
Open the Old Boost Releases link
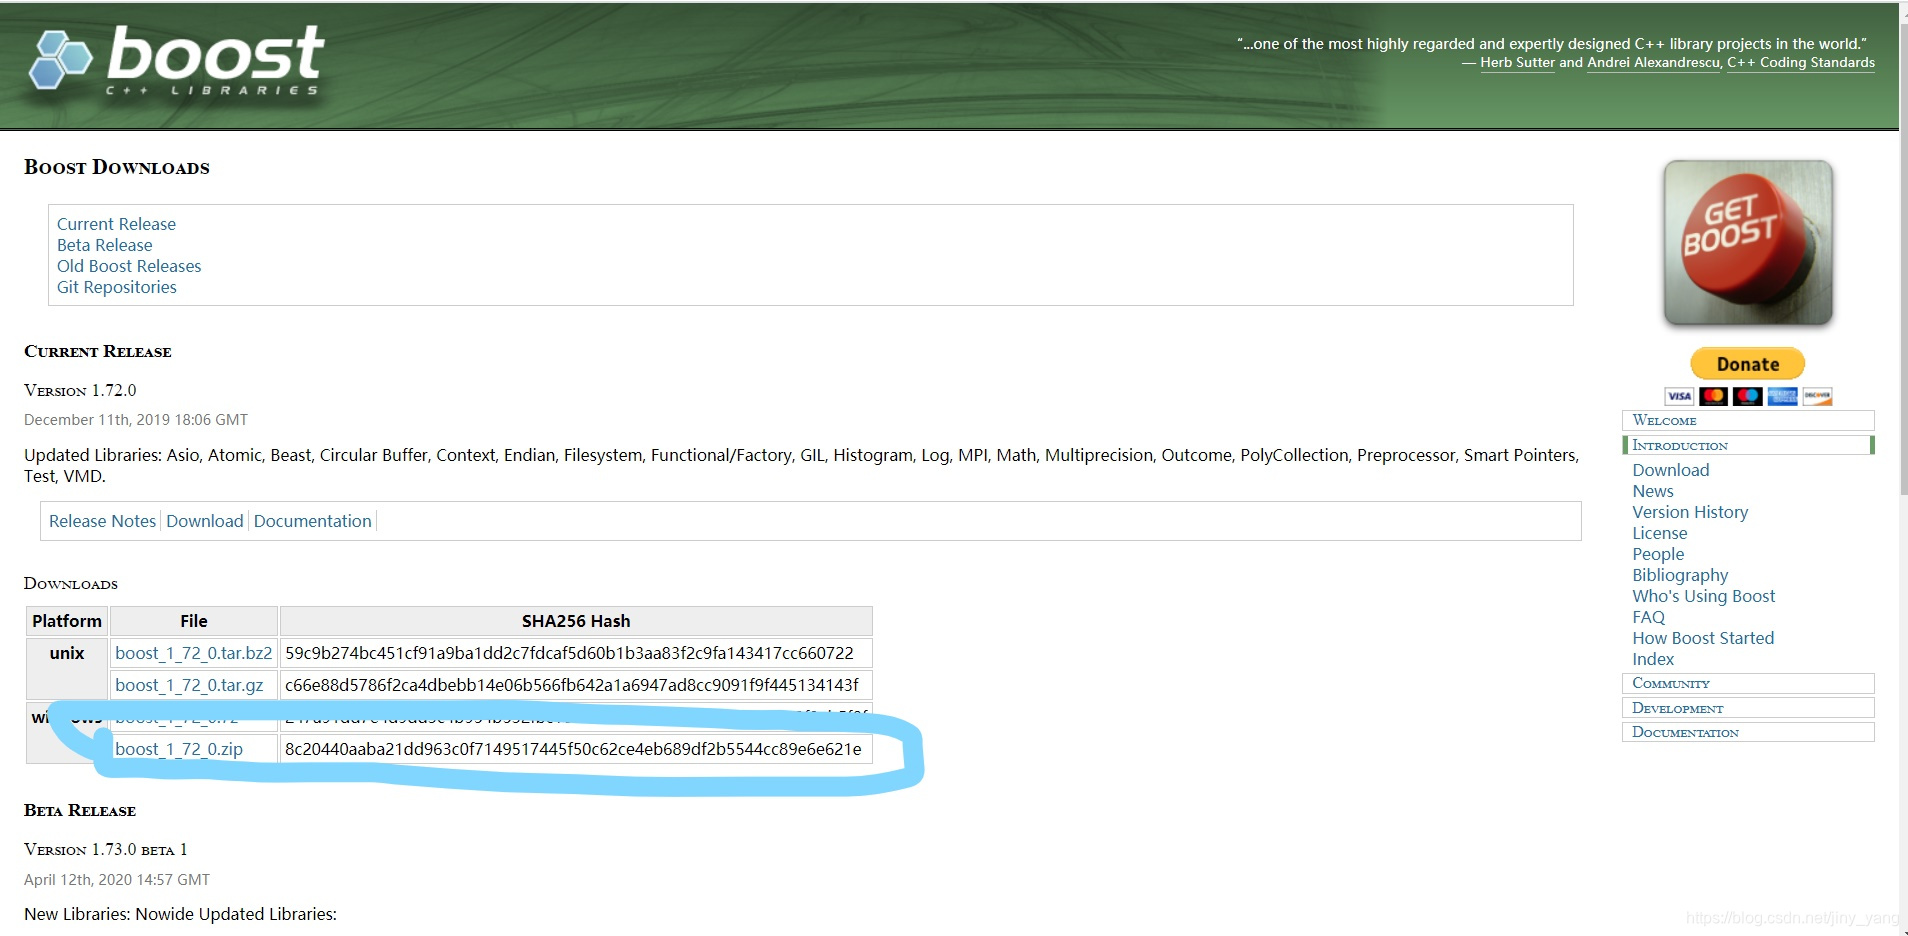(x=129, y=266)
